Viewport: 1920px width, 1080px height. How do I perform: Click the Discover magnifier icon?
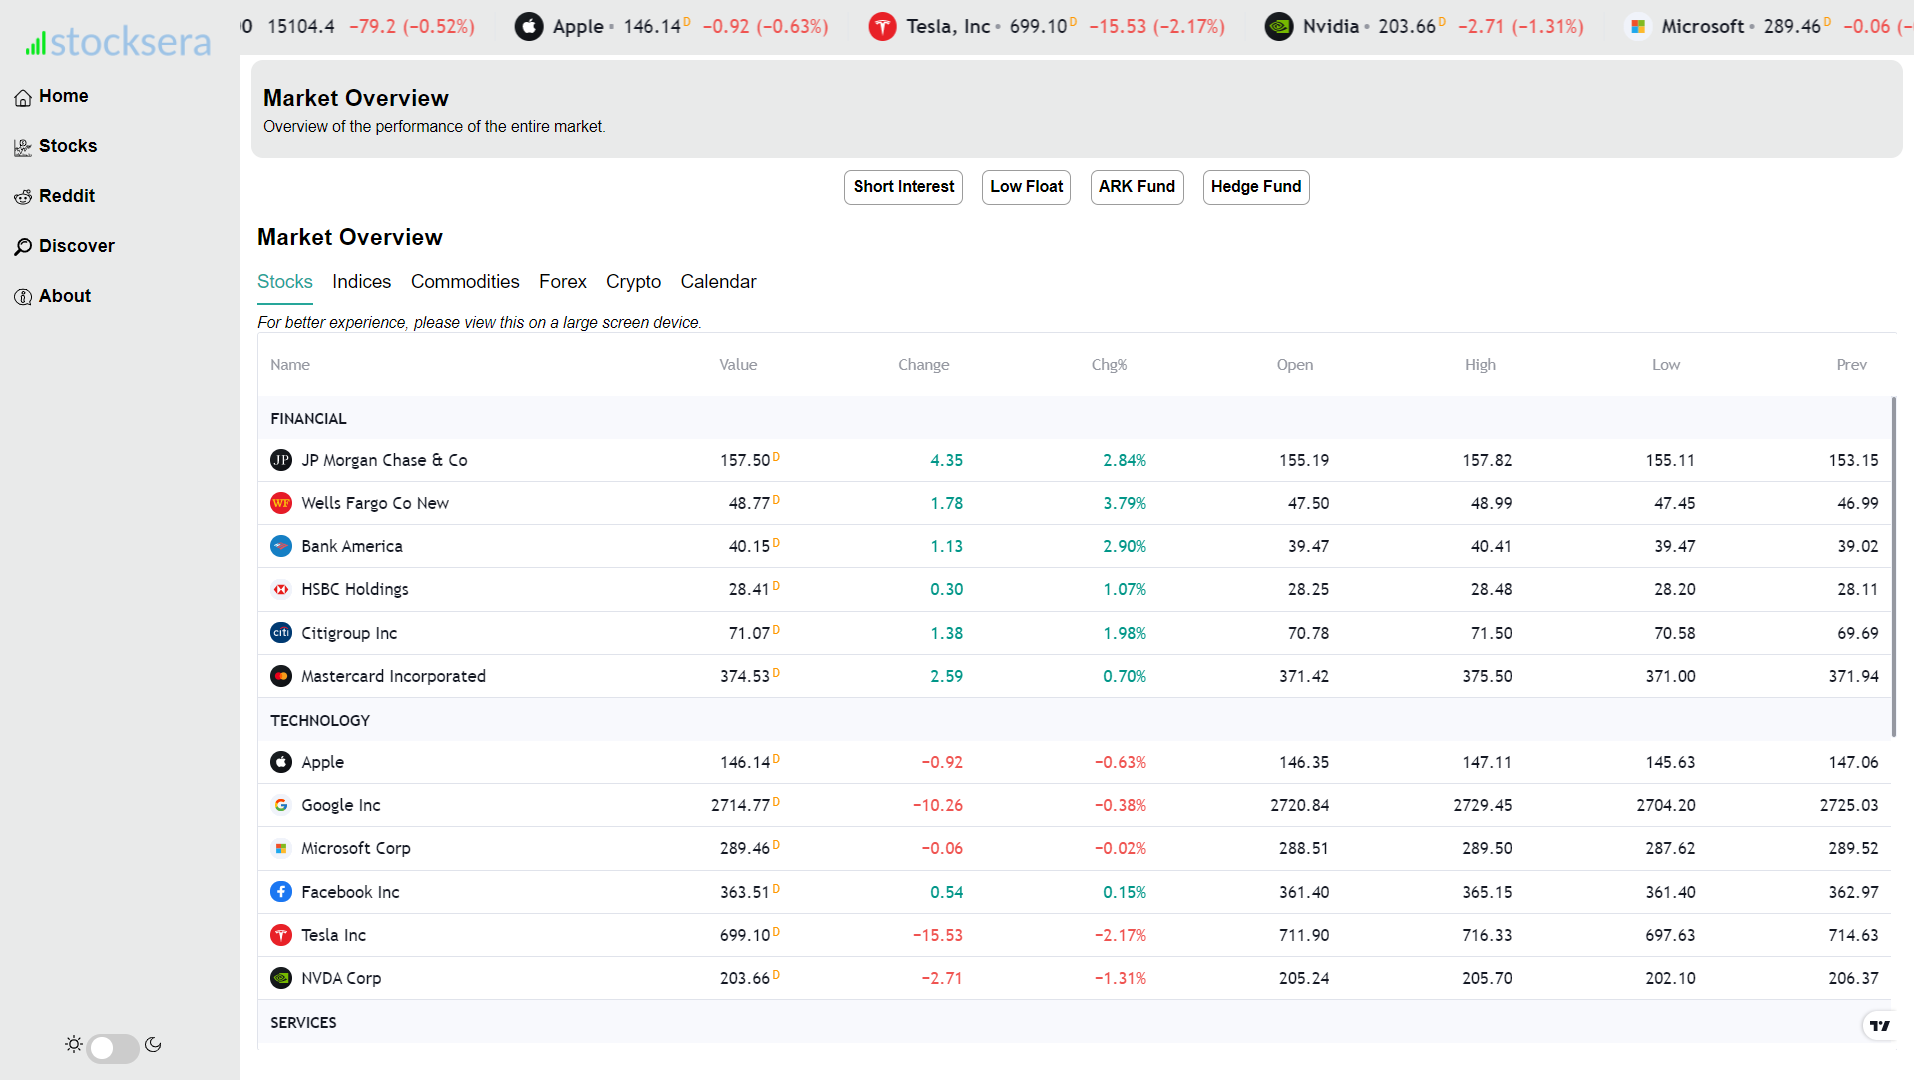(x=23, y=247)
